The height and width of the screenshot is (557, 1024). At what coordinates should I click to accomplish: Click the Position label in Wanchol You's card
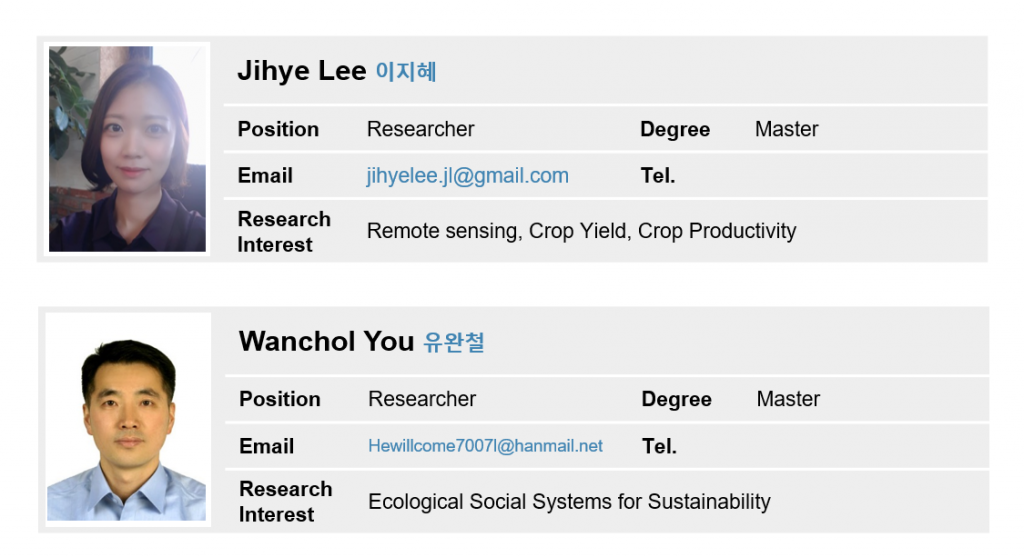[280, 399]
